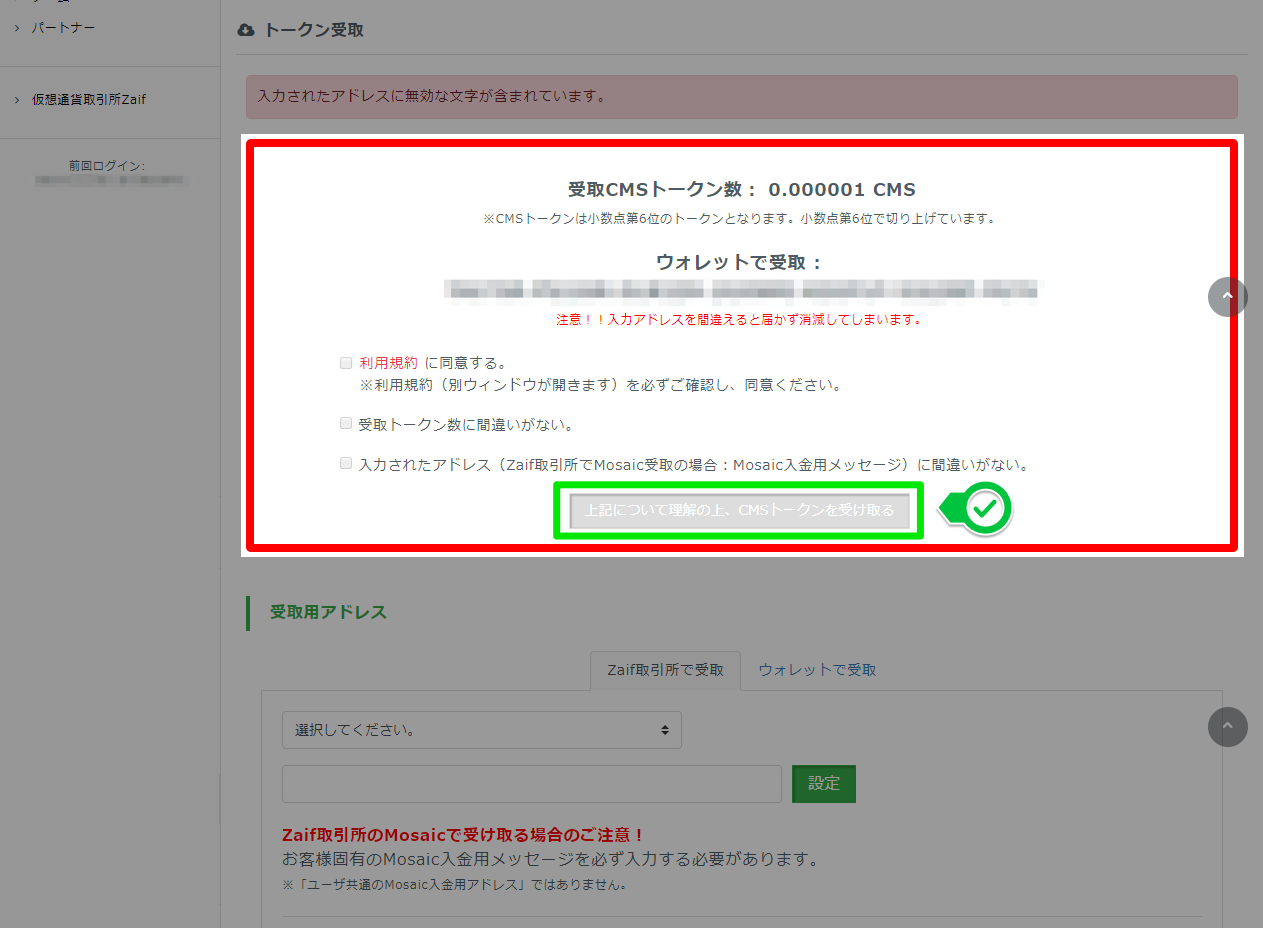The width and height of the screenshot is (1263, 928).
Task: Click the lower scroll-to-top arrow icon
Action: 1228,727
